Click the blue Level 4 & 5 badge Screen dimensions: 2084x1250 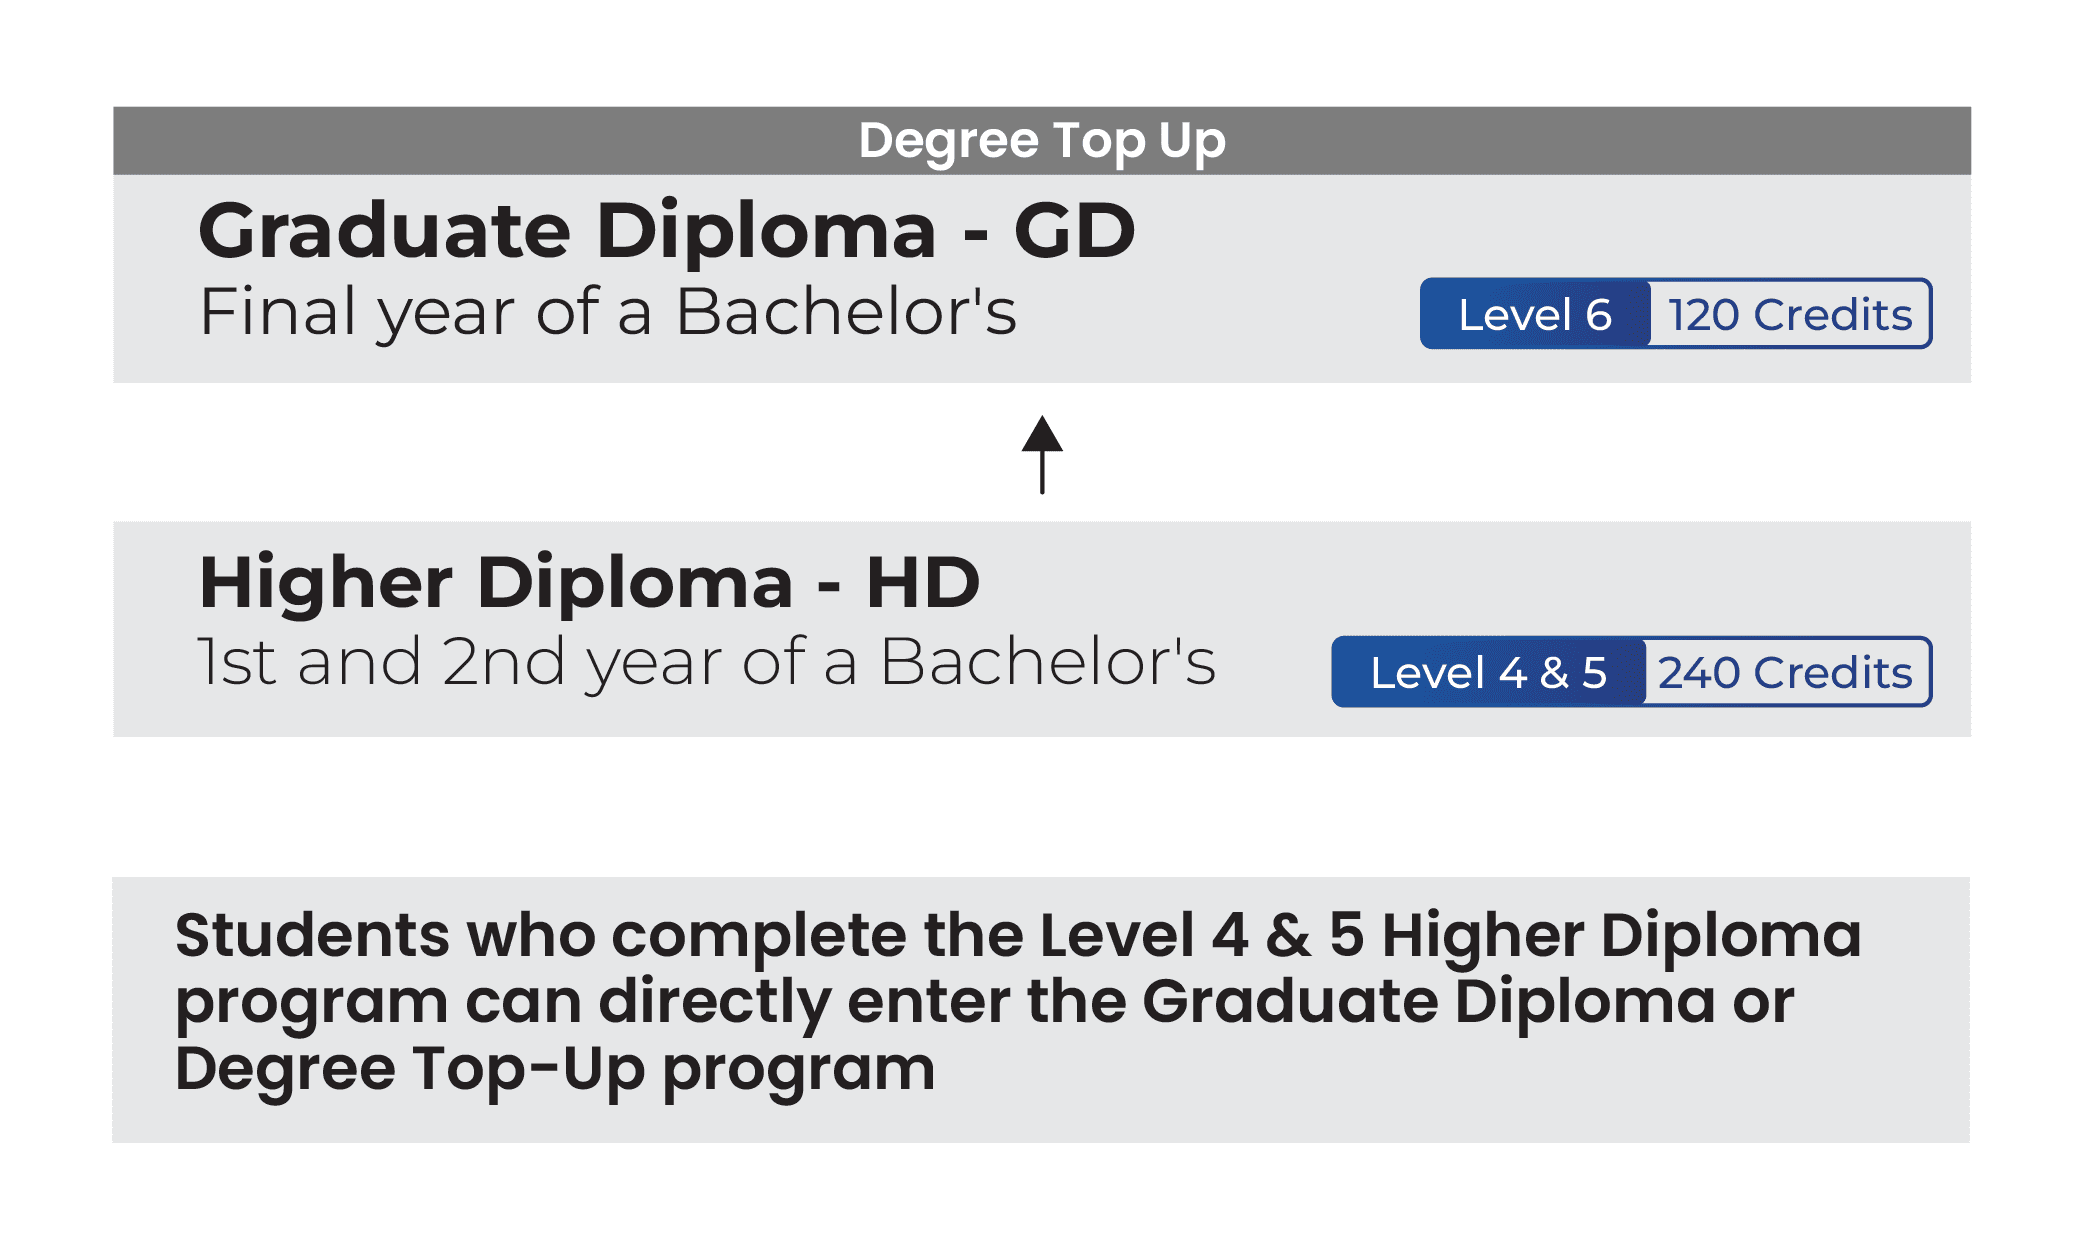(1488, 673)
